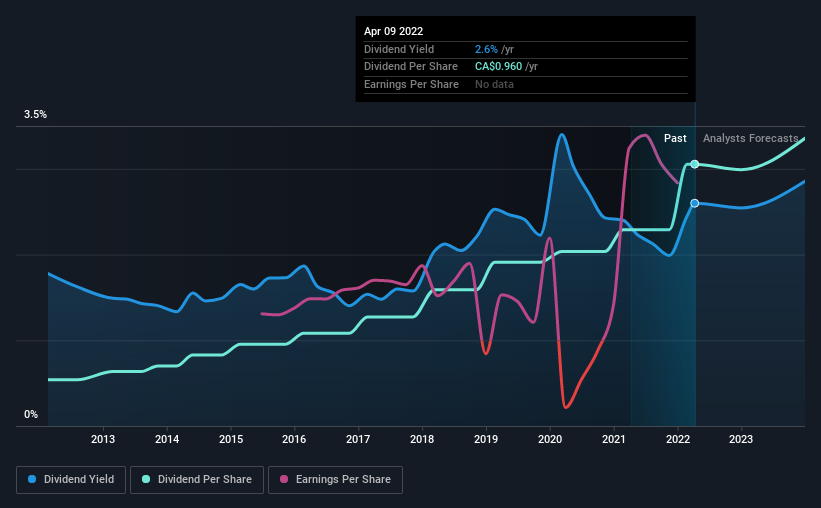Click the teal Dividend Per Share legend dot
The width and height of the screenshot is (821, 508).
pos(146,479)
